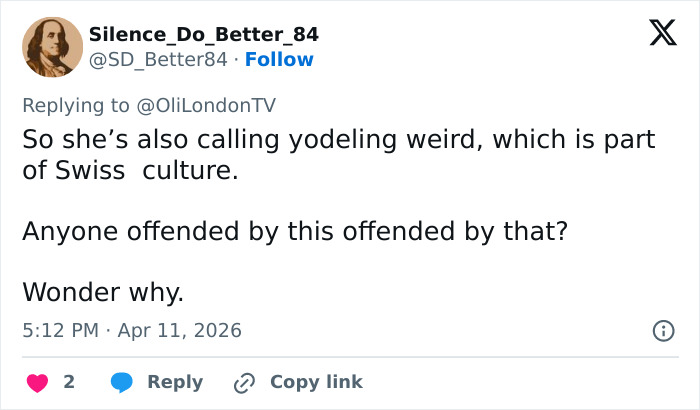700x410 pixels.
Task: Open Silence_Do_Better_84's profile avatar
Action: tap(53, 46)
